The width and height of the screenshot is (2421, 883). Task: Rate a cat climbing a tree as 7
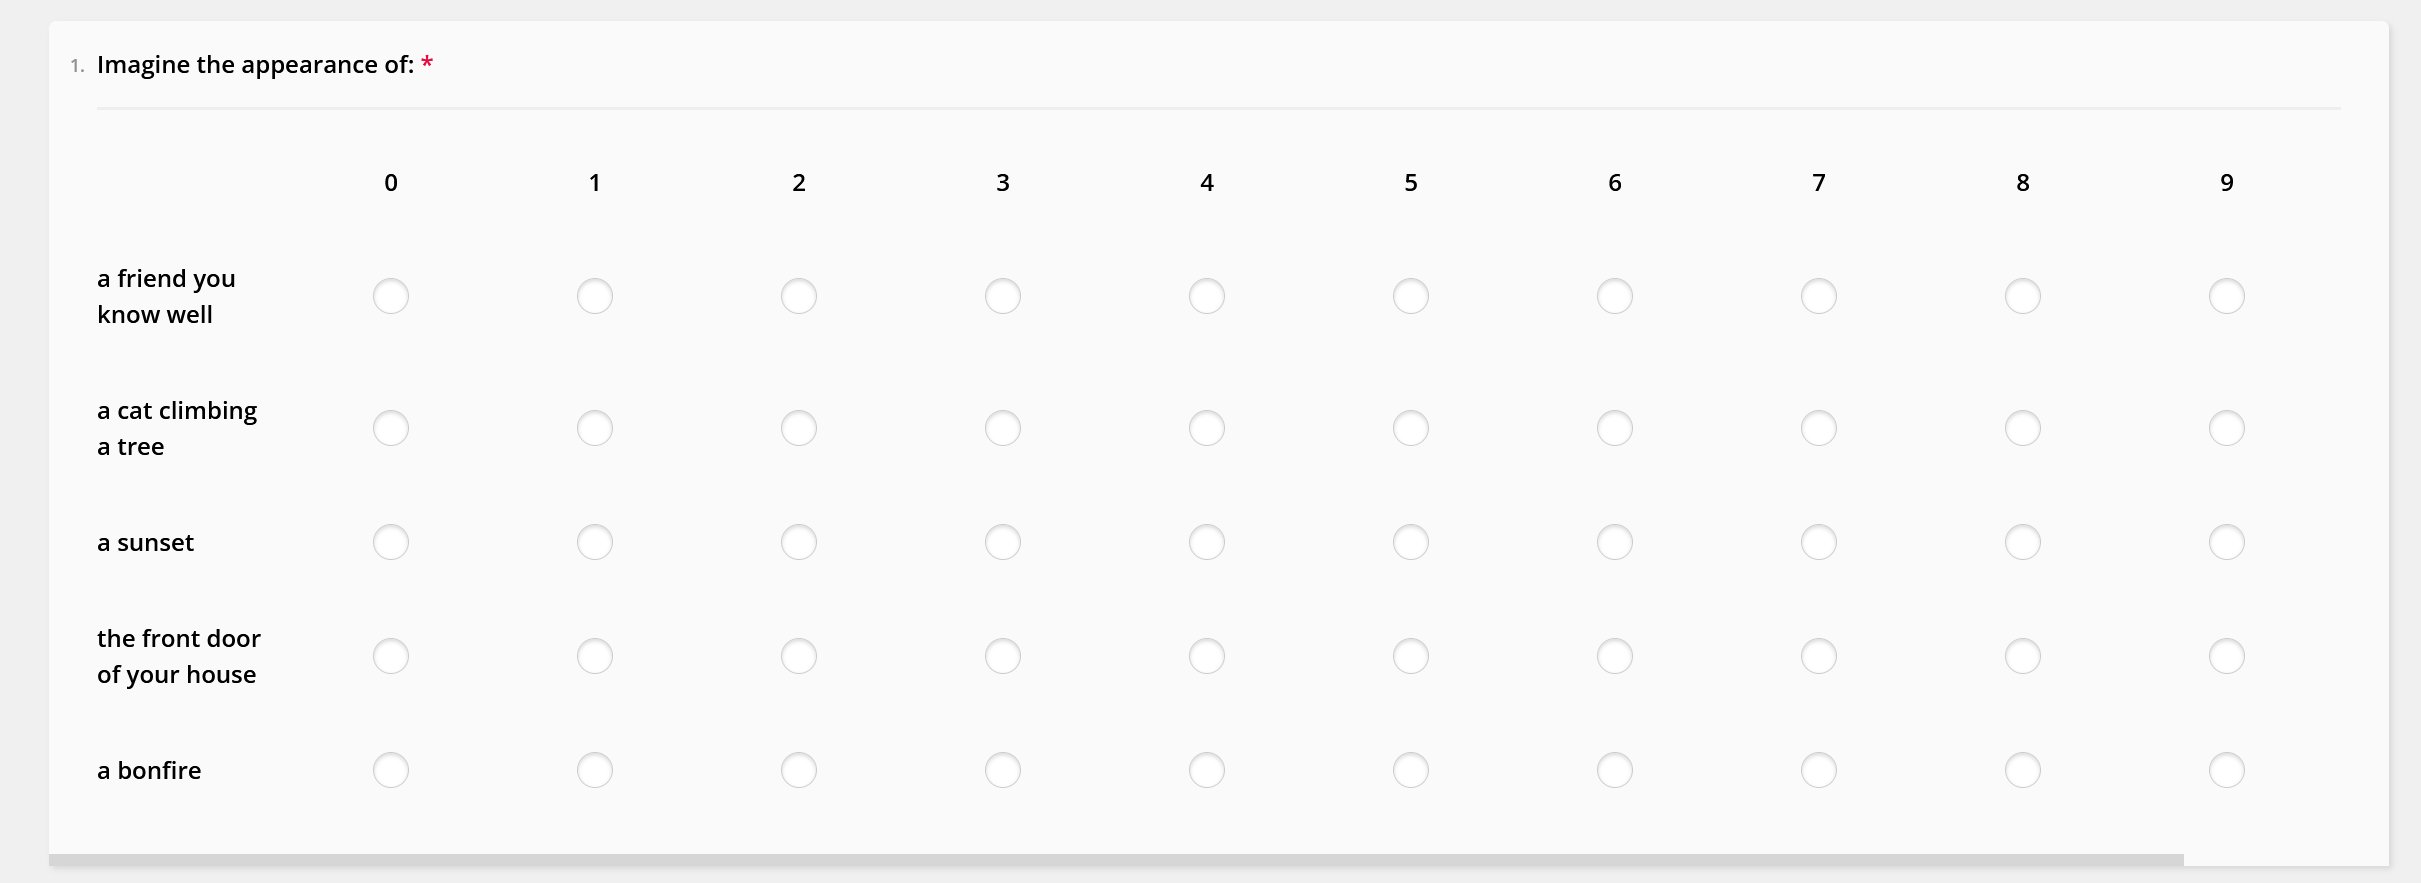click(x=1819, y=428)
